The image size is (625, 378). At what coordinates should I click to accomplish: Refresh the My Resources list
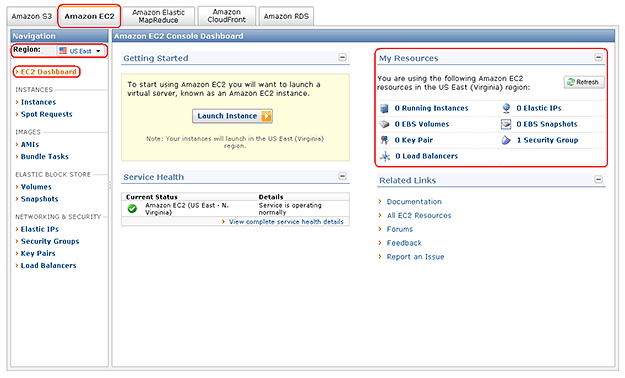(x=584, y=82)
